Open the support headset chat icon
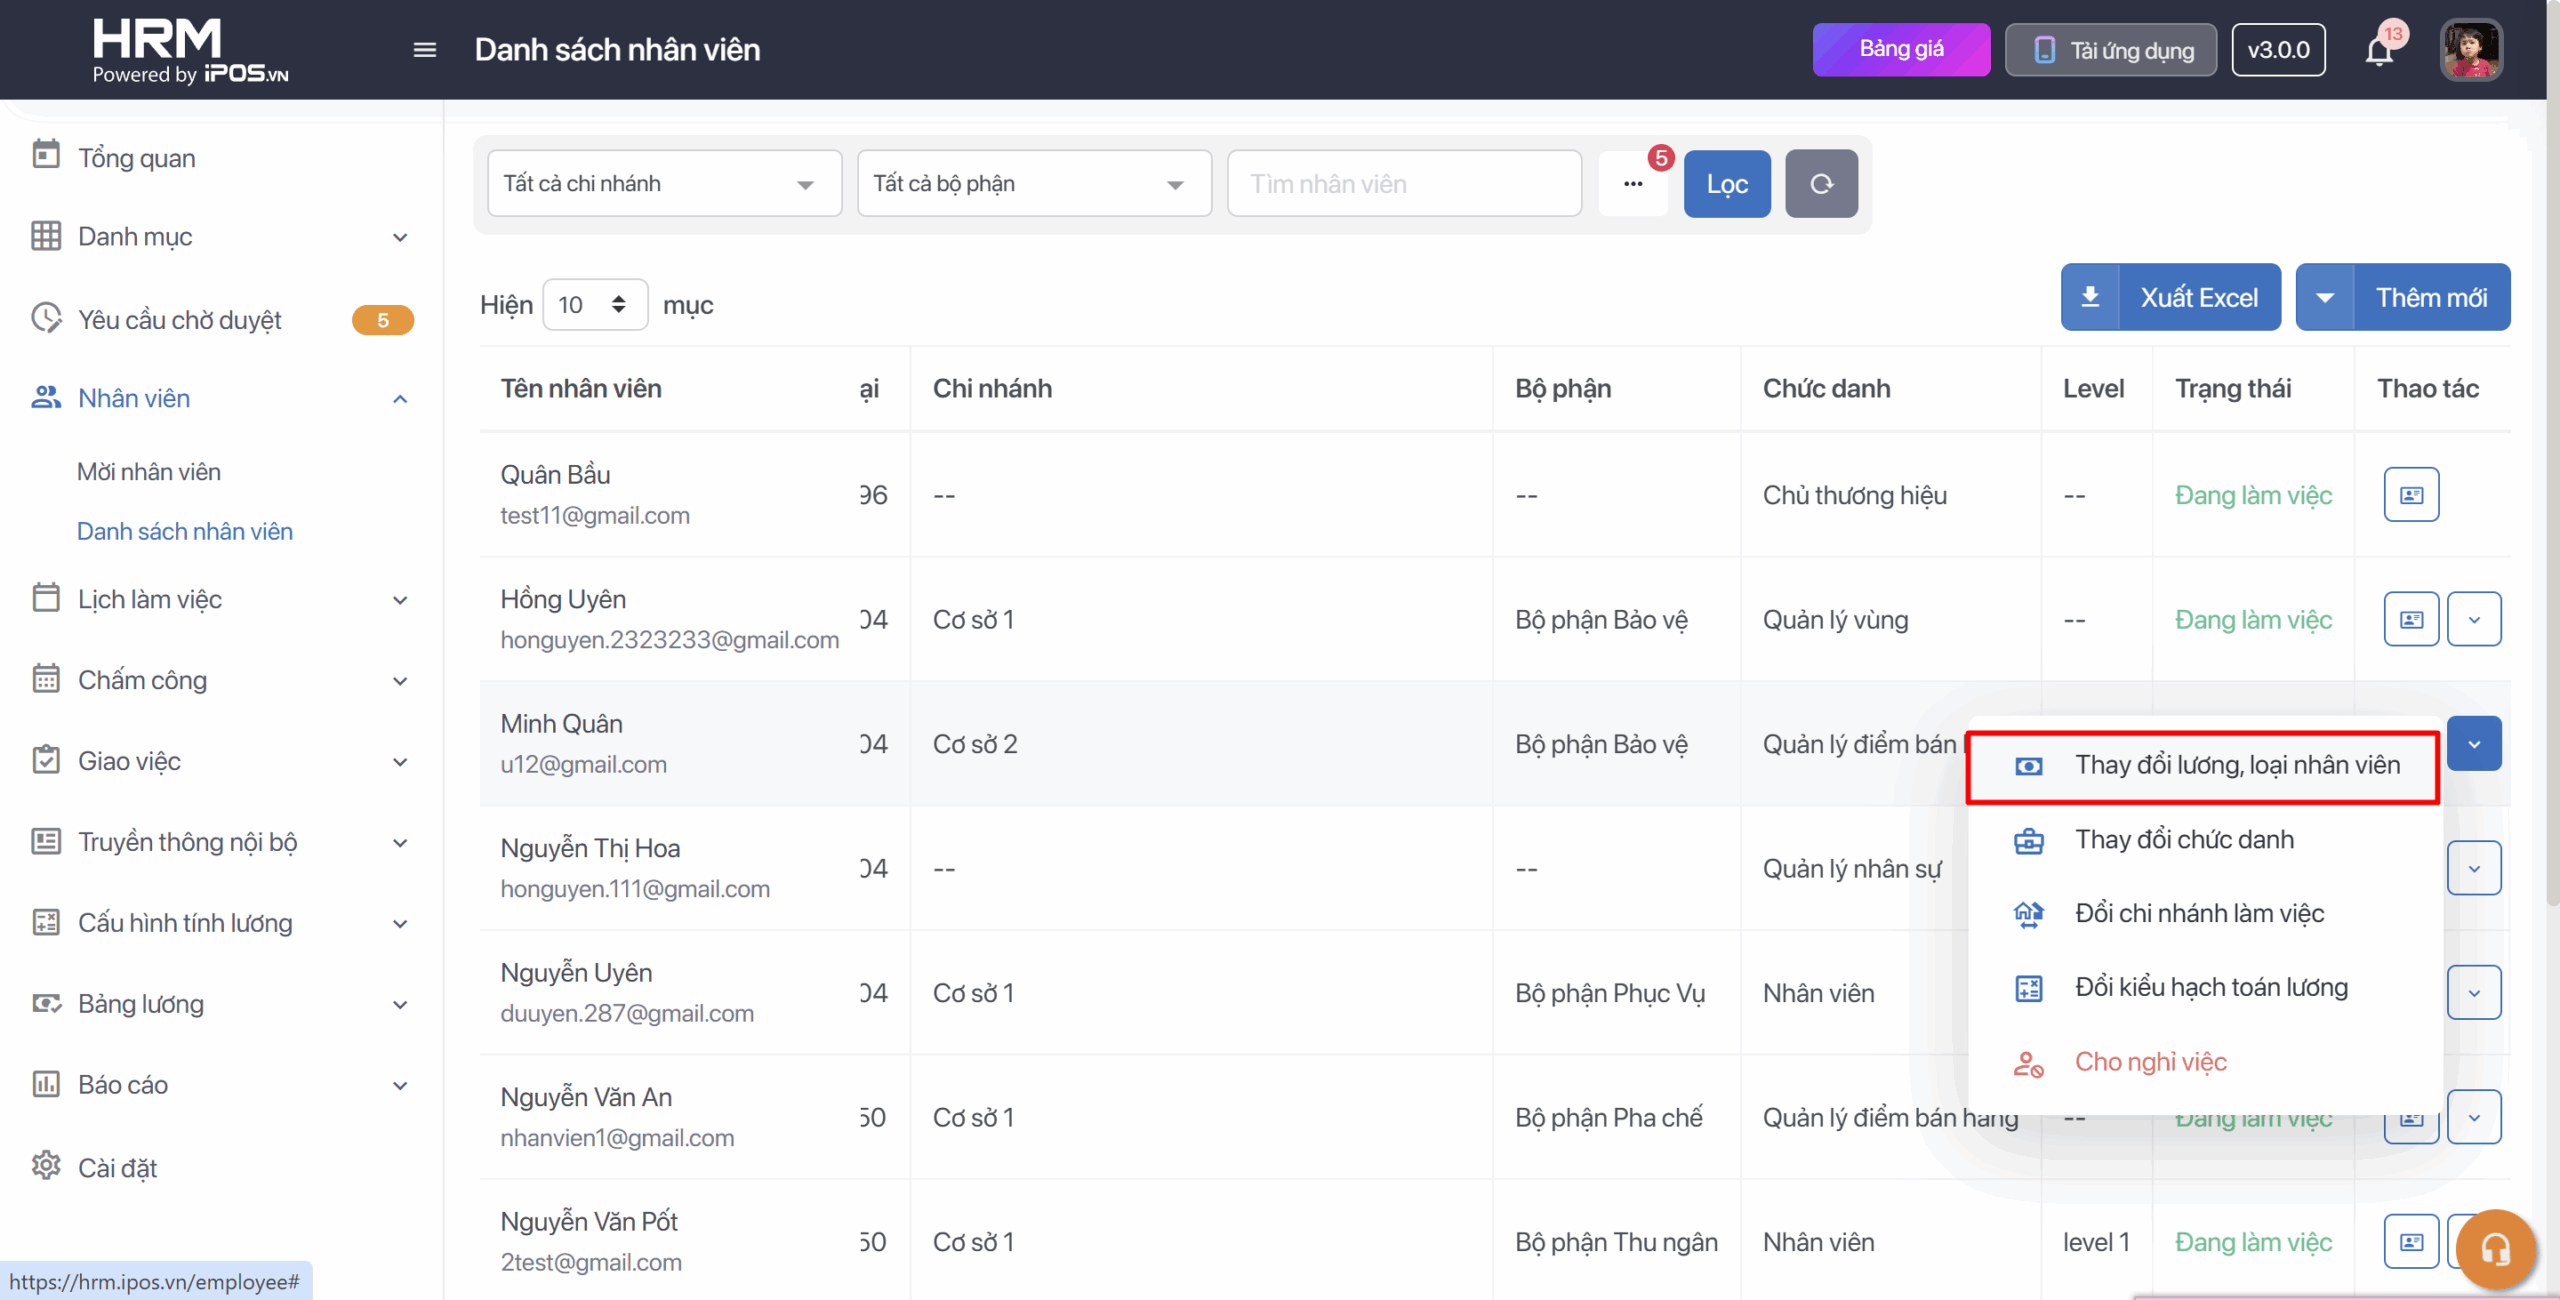Screen dimensions: 2560x1300 (2495, 1249)
